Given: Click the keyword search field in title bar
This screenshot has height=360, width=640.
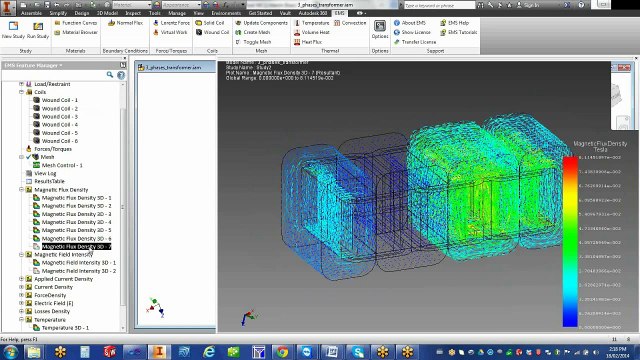Looking at the screenshot, I should [x=440, y=5].
